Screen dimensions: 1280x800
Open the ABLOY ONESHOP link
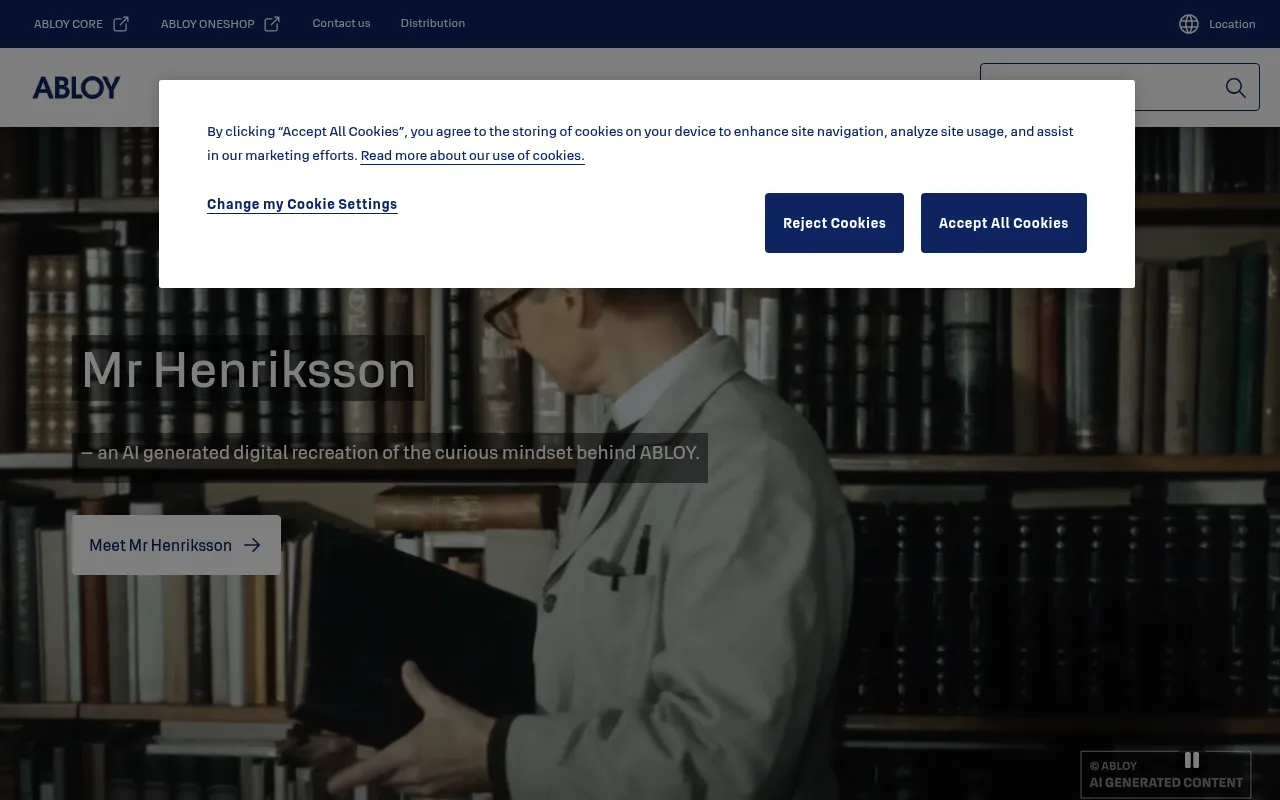220,24
